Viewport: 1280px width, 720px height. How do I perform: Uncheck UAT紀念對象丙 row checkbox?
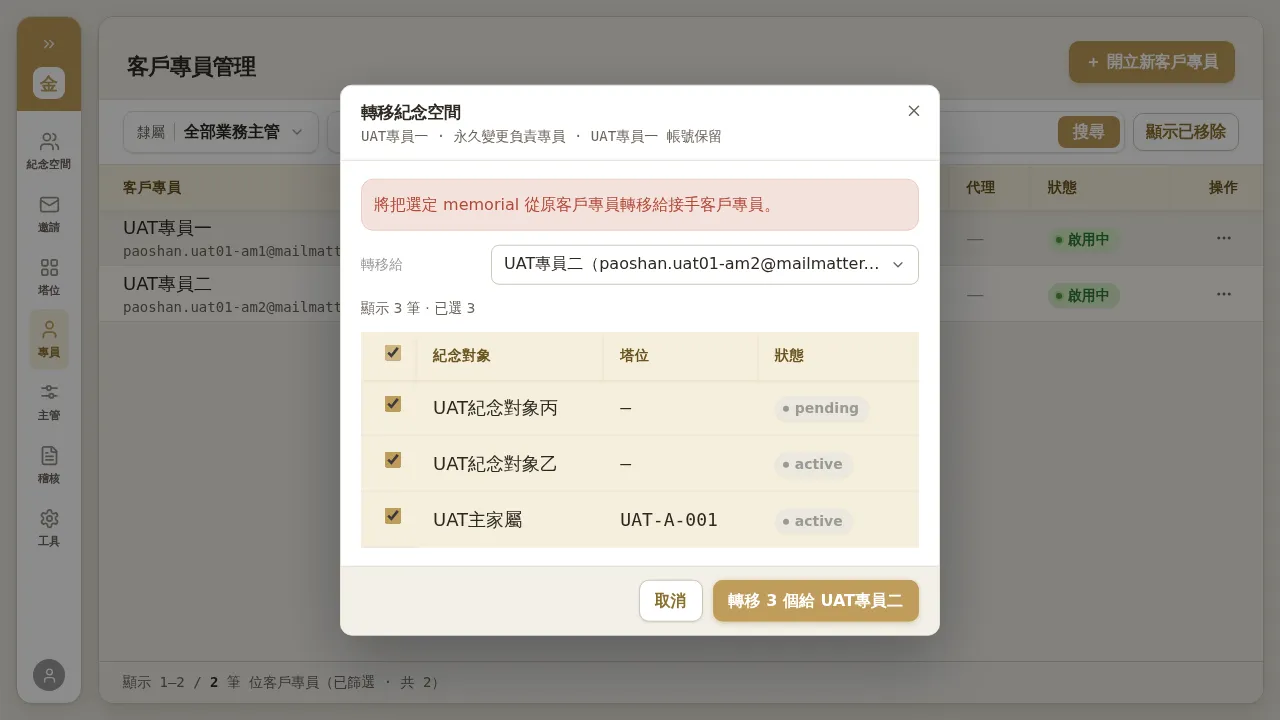click(393, 404)
